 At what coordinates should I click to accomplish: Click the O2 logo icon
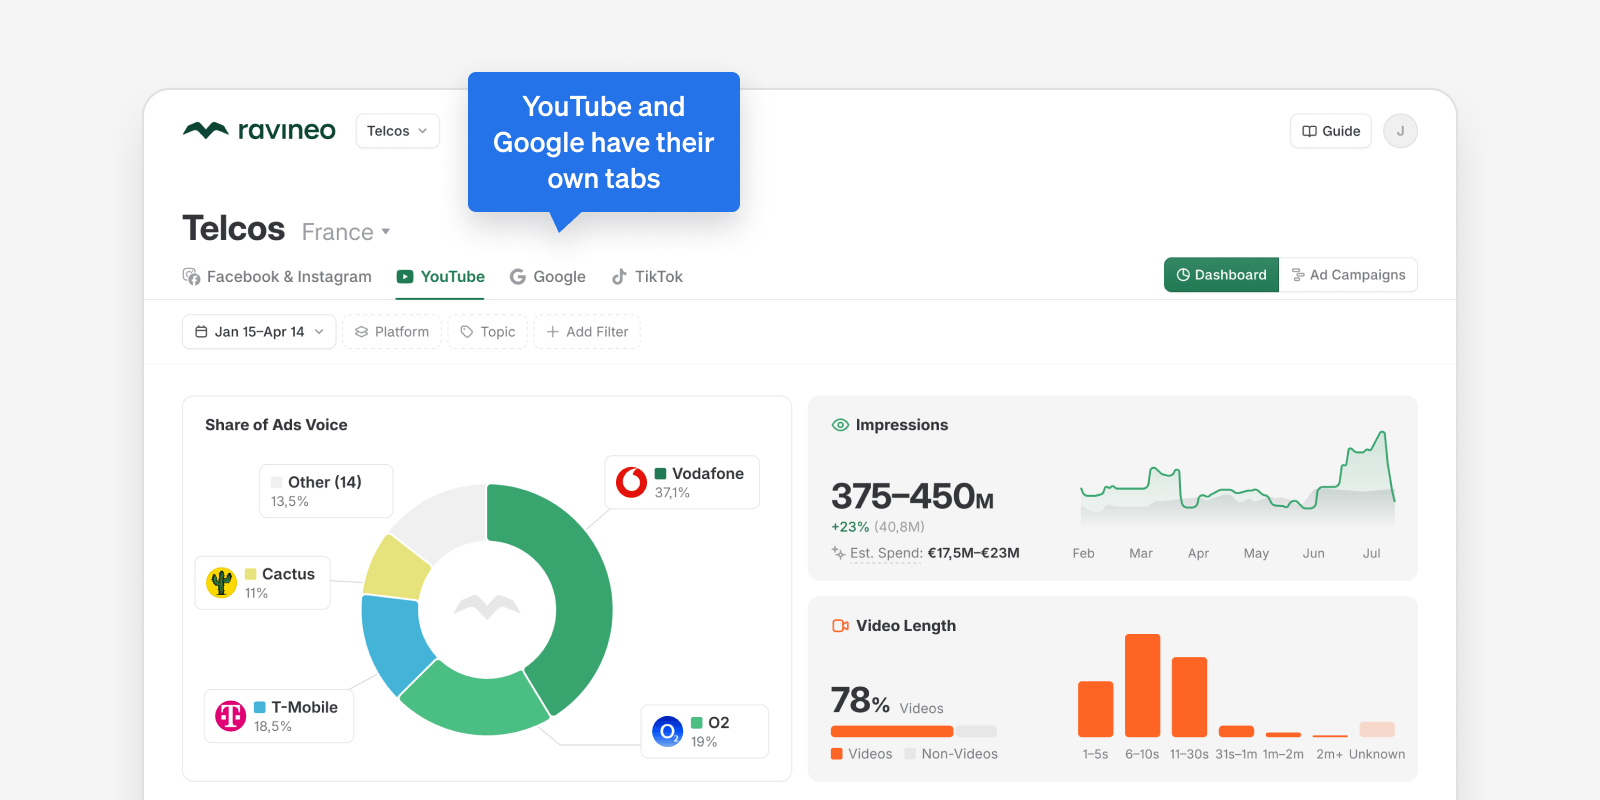coord(667,732)
